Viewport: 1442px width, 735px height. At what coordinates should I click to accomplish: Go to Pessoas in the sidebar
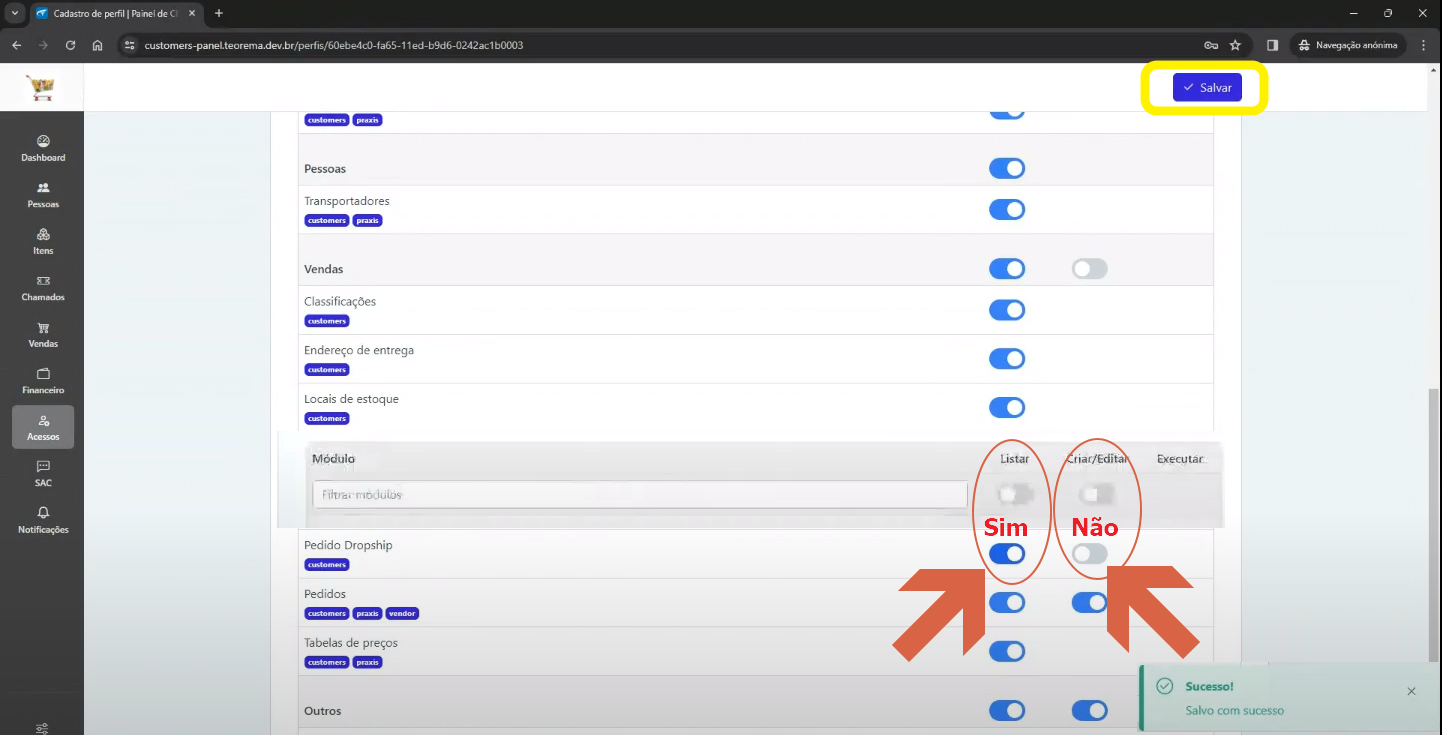click(x=43, y=195)
